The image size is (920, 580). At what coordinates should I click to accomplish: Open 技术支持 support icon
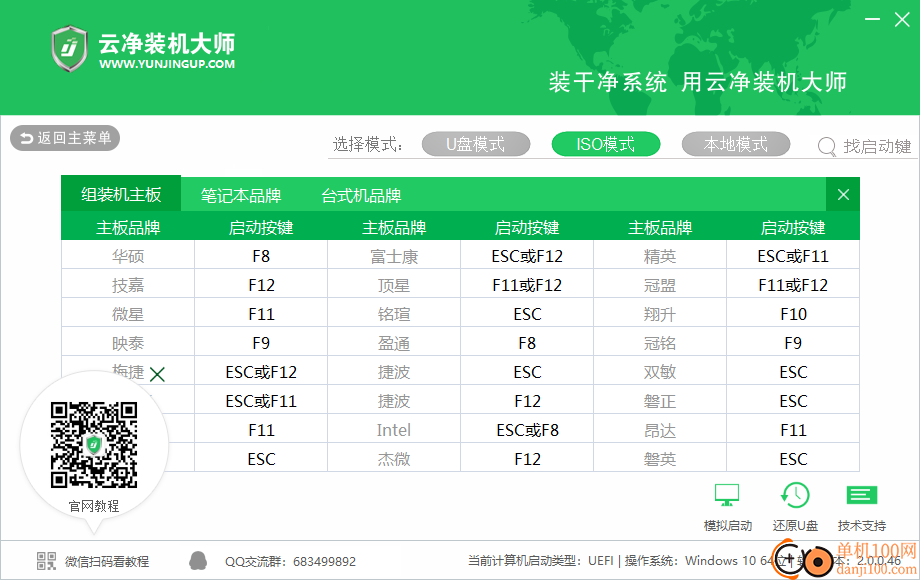[x=862, y=496]
